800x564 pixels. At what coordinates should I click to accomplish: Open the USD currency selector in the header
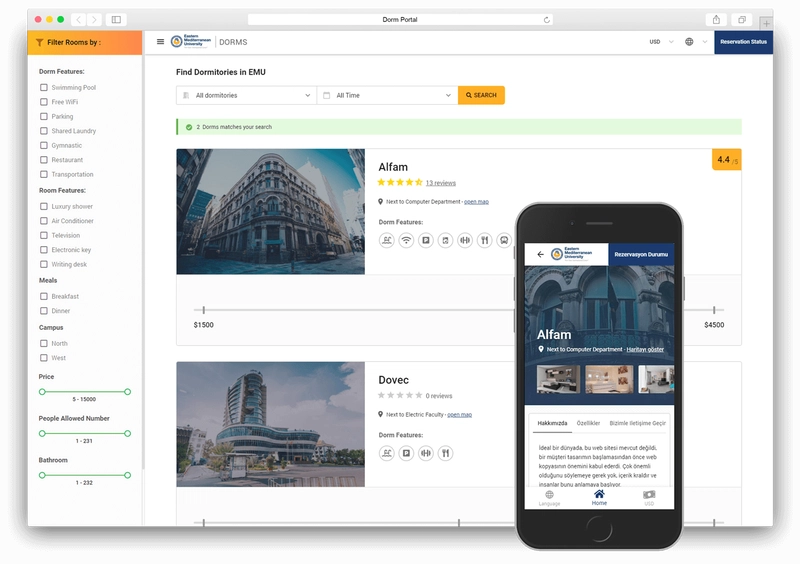coord(661,42)
